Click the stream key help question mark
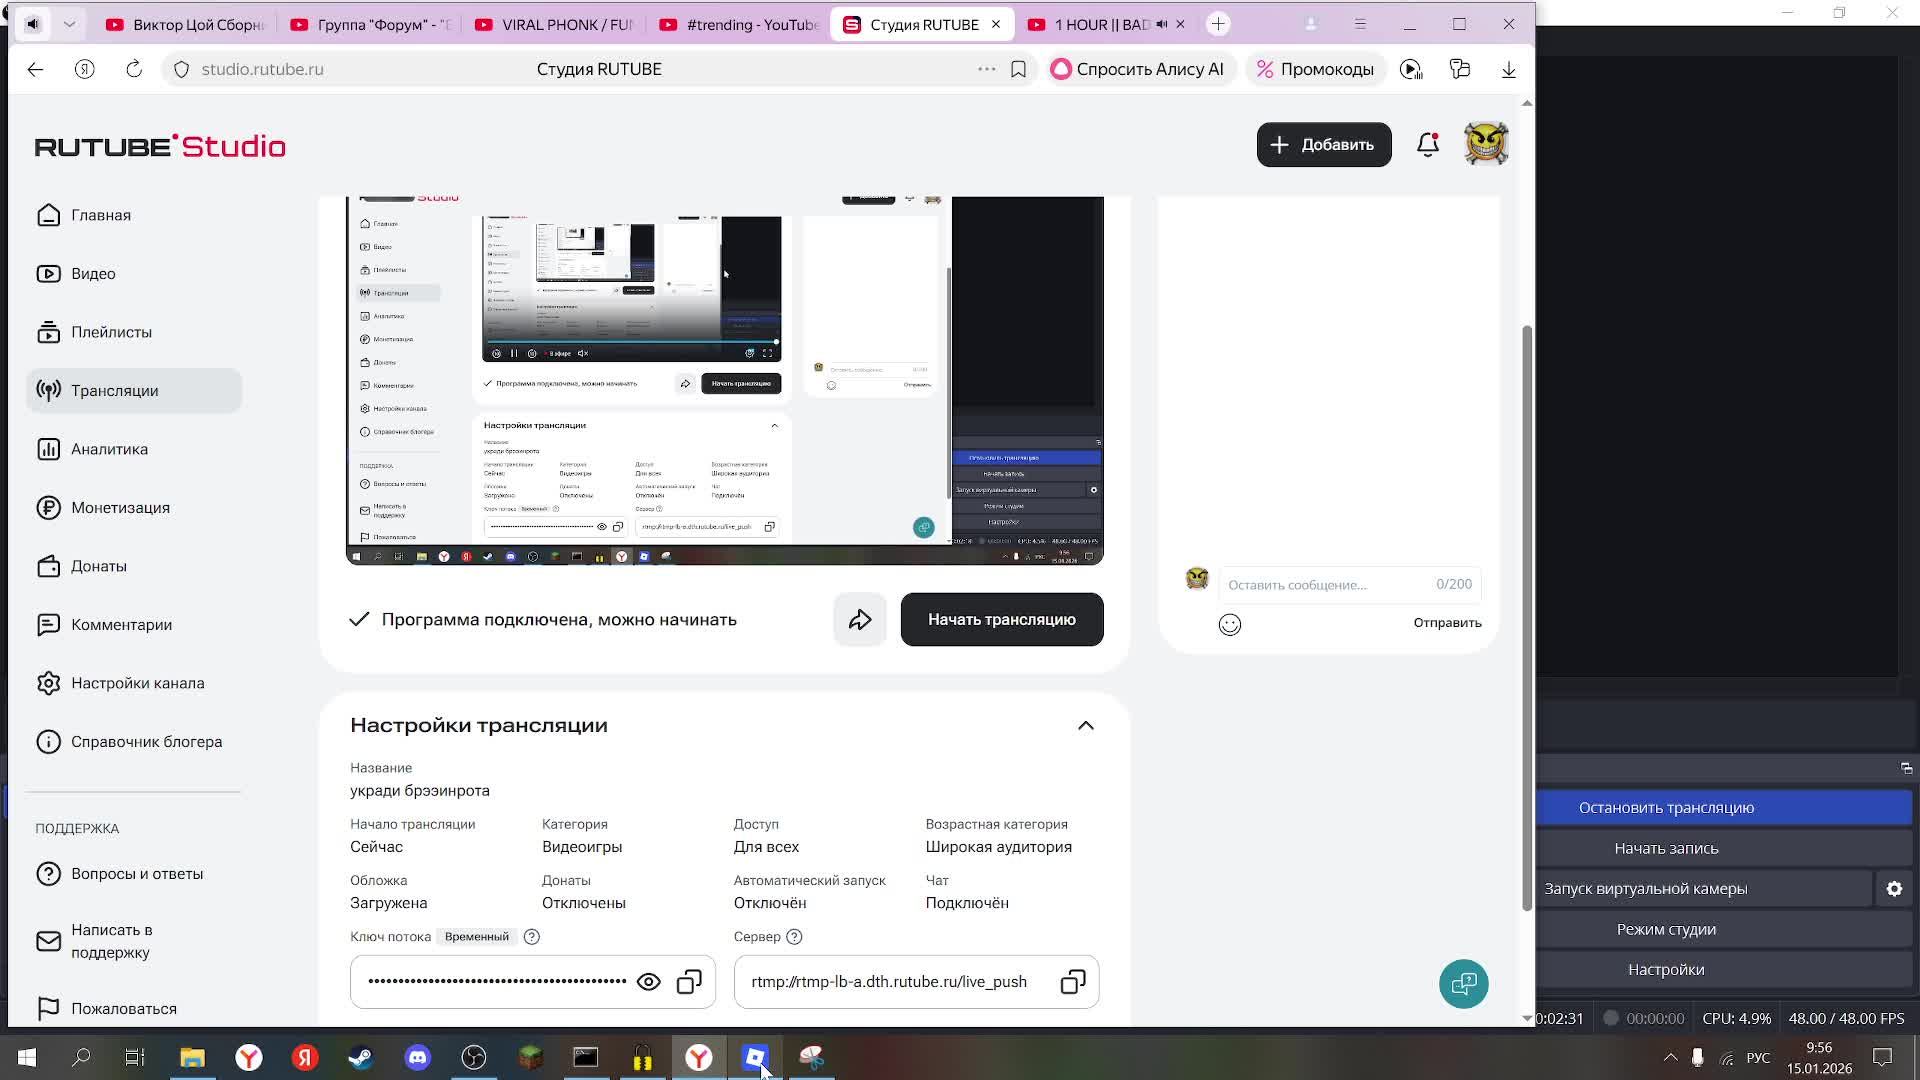The width and height of the screenshot is (1920, 1080). click(x=532, y=937)
